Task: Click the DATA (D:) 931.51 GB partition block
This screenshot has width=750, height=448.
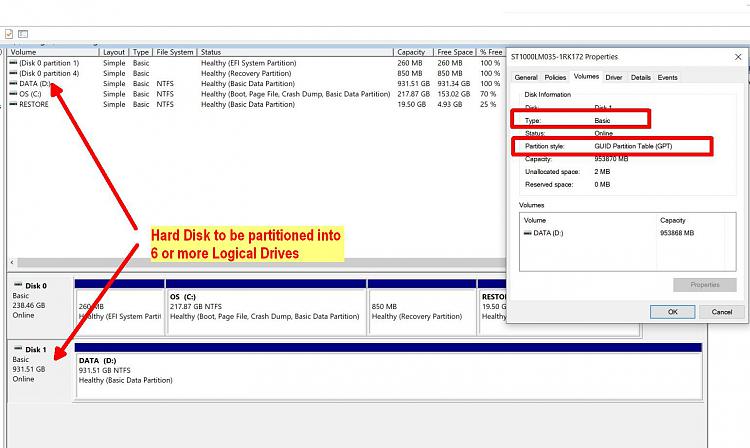Action: (388, 371)
